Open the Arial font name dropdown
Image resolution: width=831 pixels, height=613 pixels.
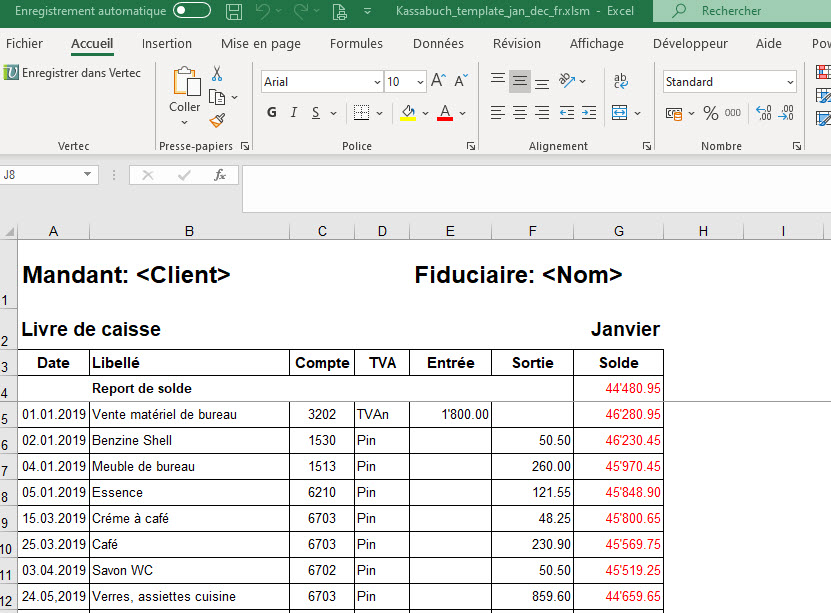click(376, 82)
